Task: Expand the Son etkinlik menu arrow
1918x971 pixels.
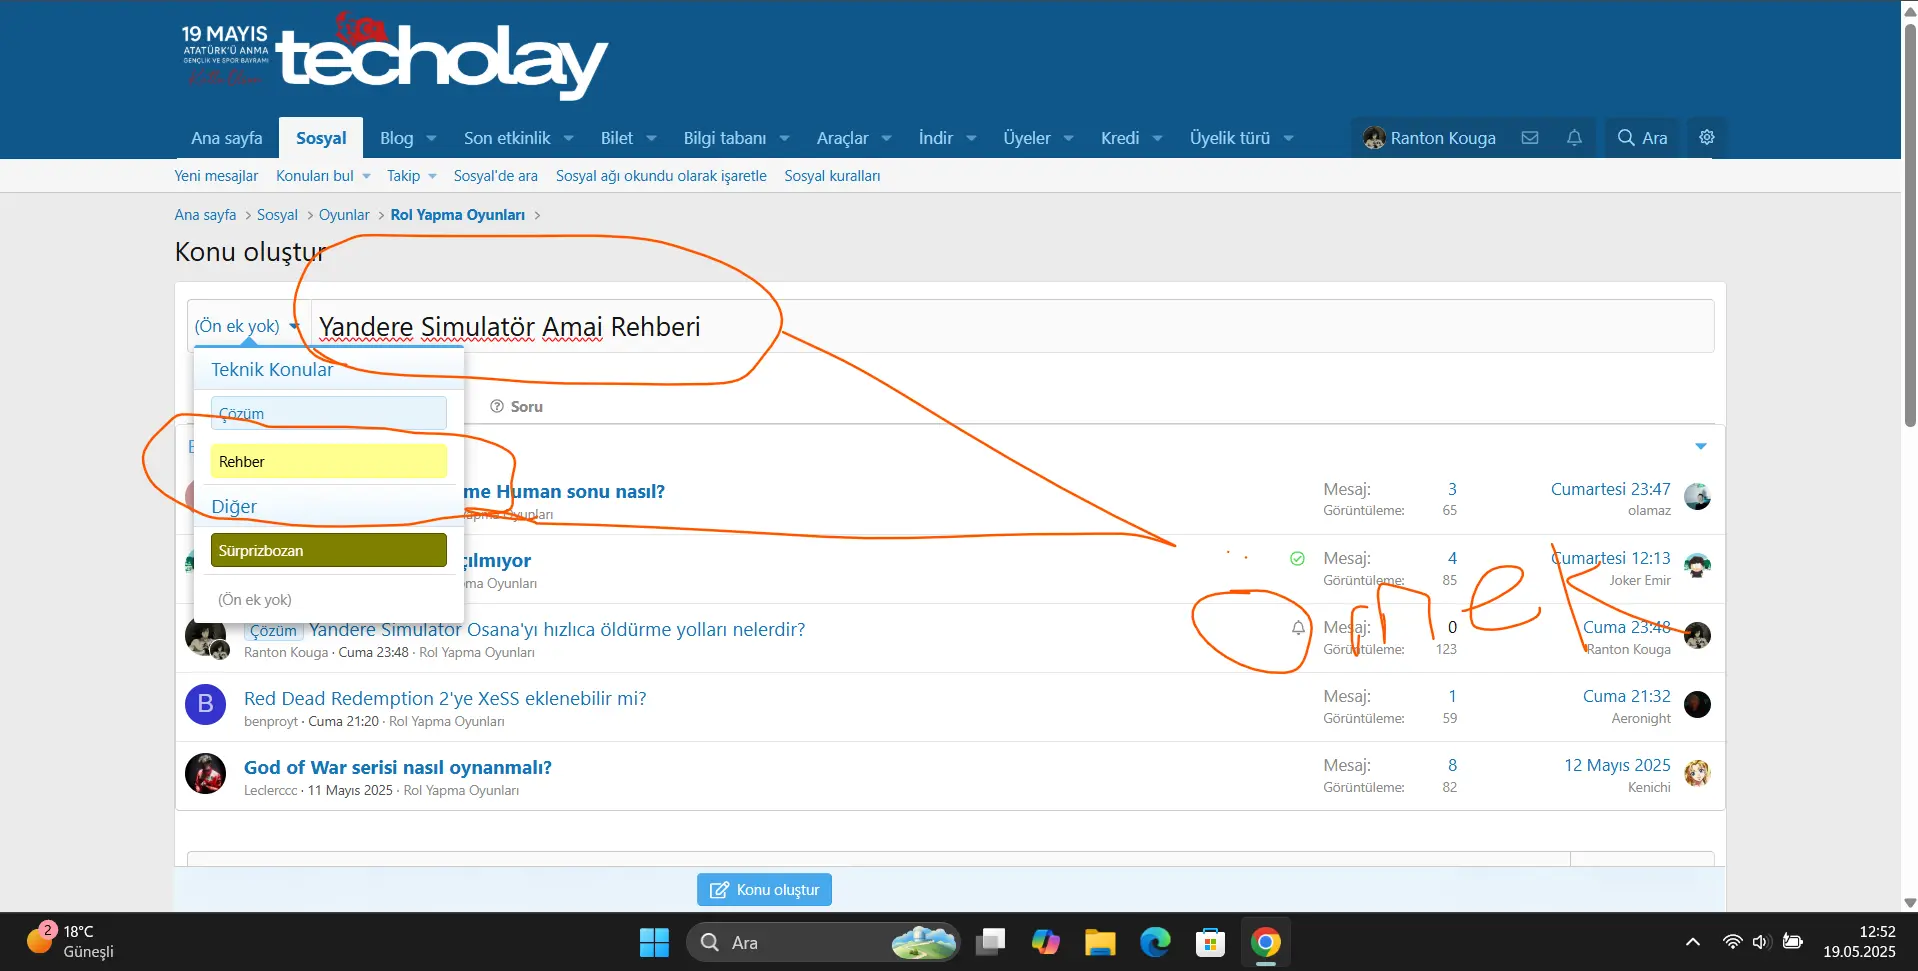Action: coord(568,138)
